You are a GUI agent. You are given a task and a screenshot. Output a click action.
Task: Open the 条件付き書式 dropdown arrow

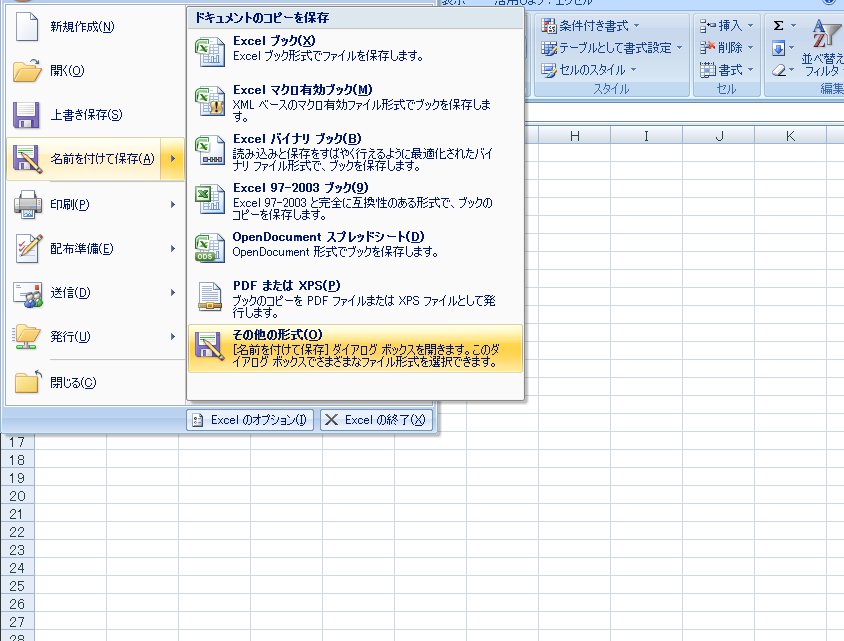[x=636, y=26]
